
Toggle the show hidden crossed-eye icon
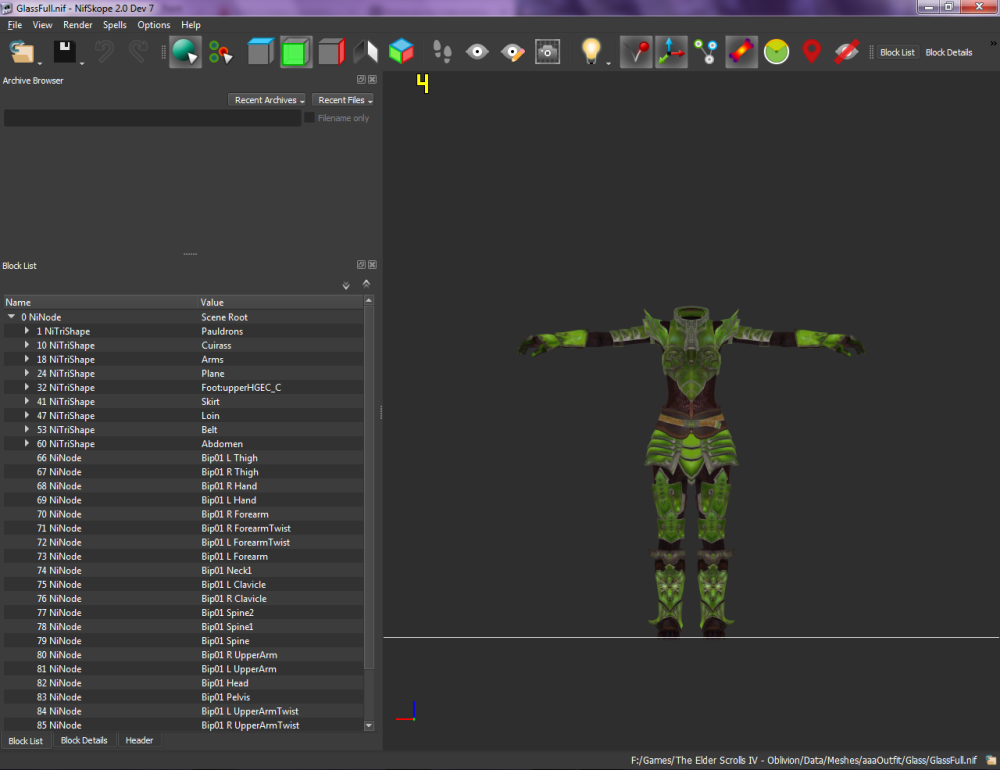pos(846,52)
